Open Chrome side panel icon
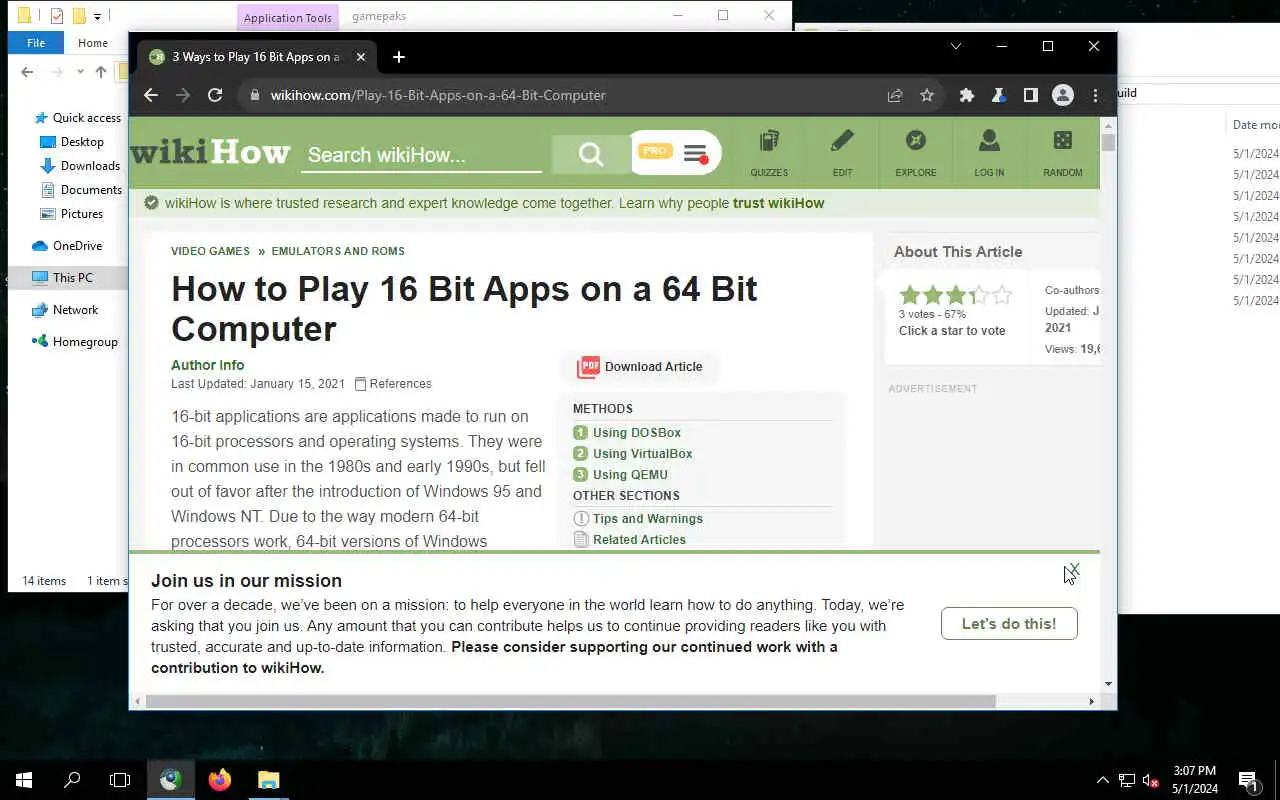1280x800 pixels. [x=1031, y=95]
